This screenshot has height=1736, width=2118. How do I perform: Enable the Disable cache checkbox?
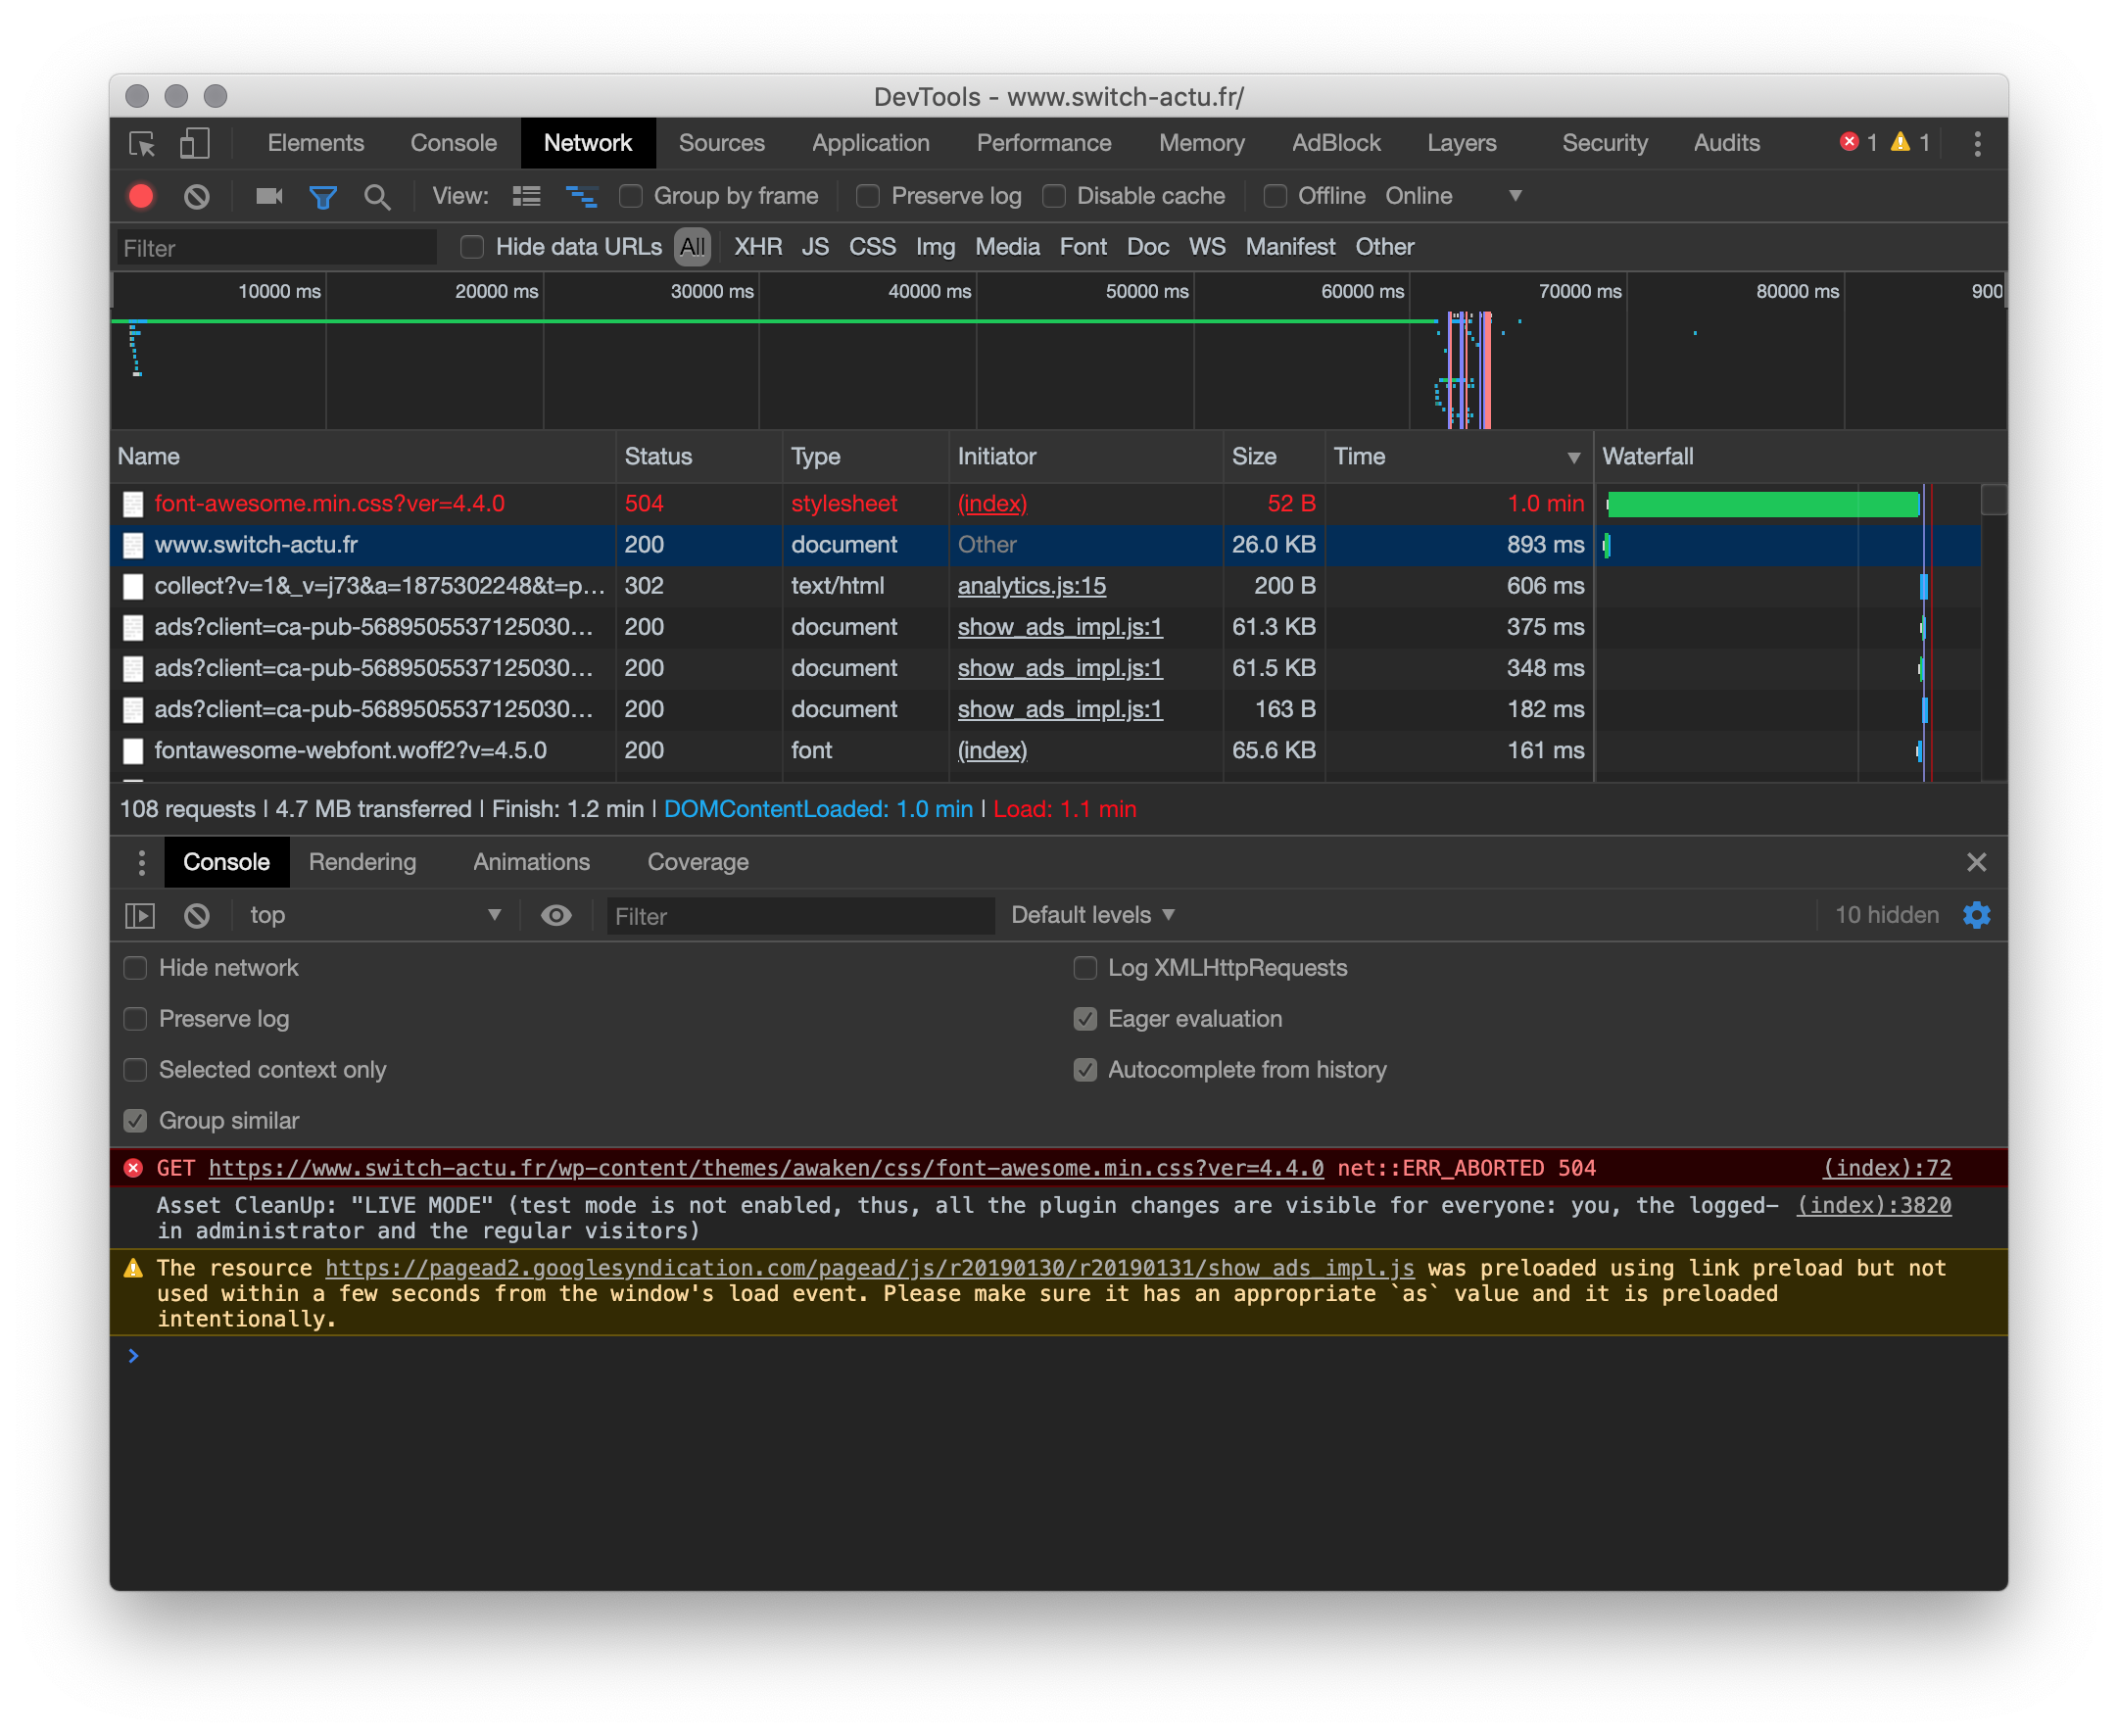click(x=1054, y=197)
